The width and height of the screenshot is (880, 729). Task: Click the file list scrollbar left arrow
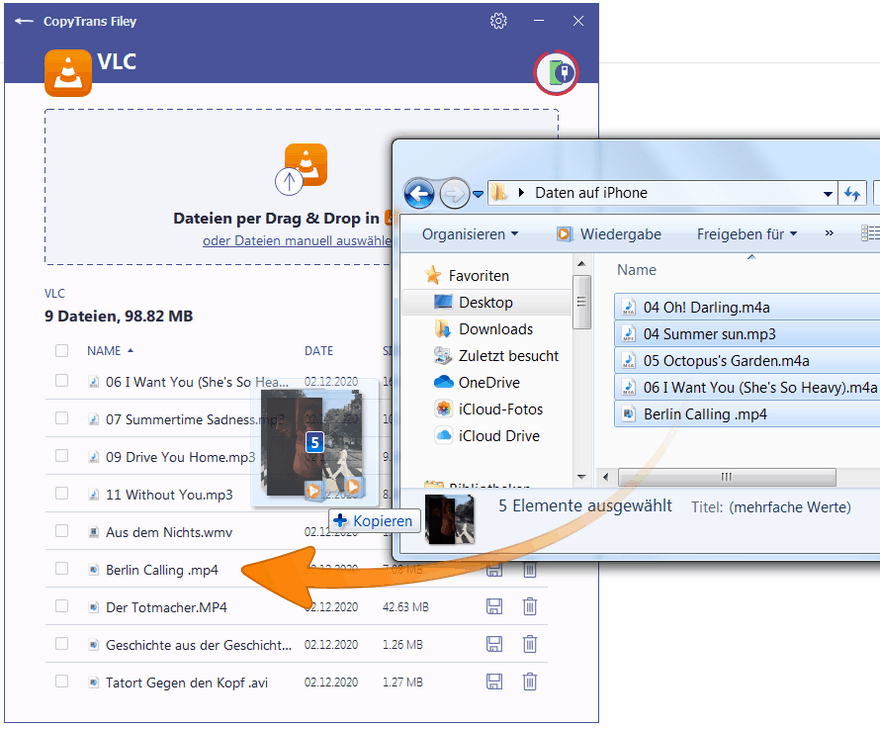point(605,477)
